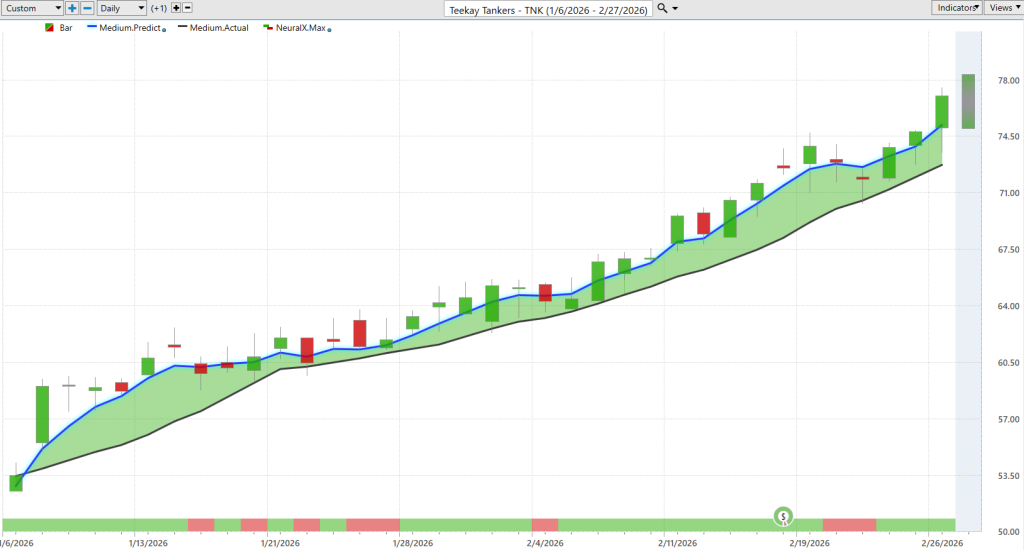Viewport: 1024px width, 550px height.
Task: Click the Medium.Predict legend label
Action: pos(130,27)
